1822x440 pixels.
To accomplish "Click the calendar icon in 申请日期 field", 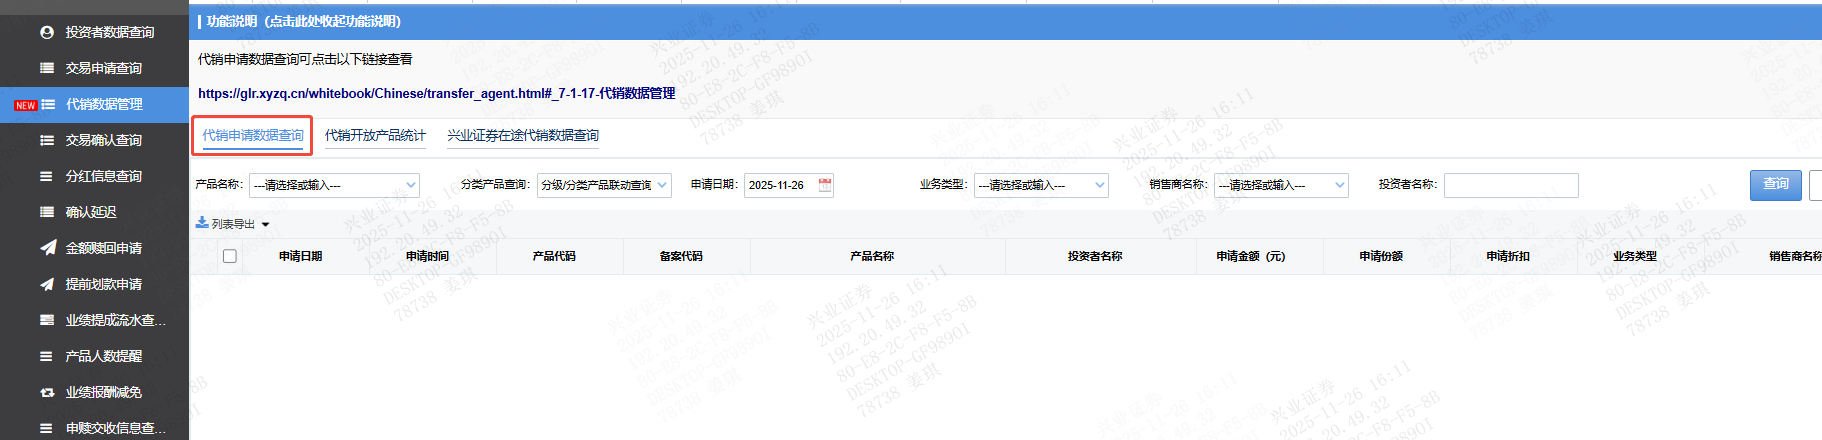I will [825, 185].
